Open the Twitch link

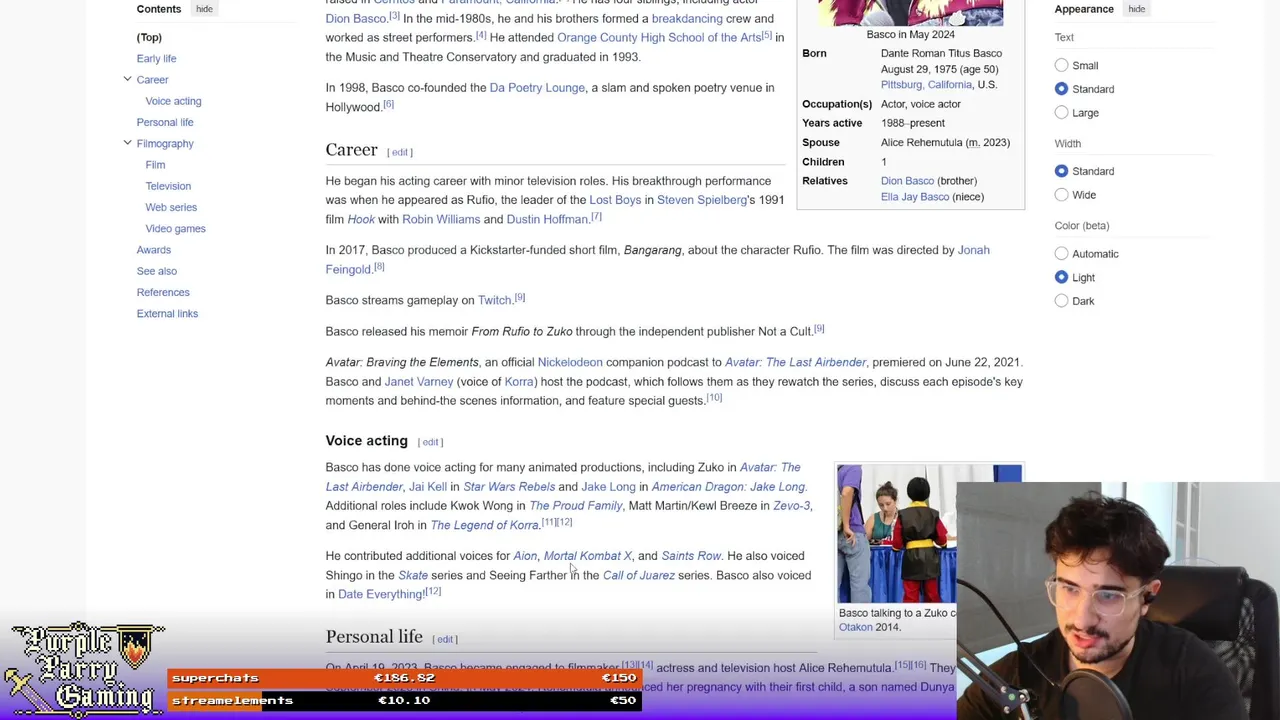point(494,300)
